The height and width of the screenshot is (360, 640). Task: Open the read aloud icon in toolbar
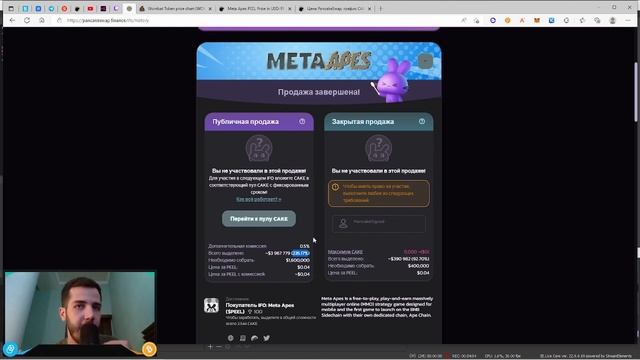464,20
